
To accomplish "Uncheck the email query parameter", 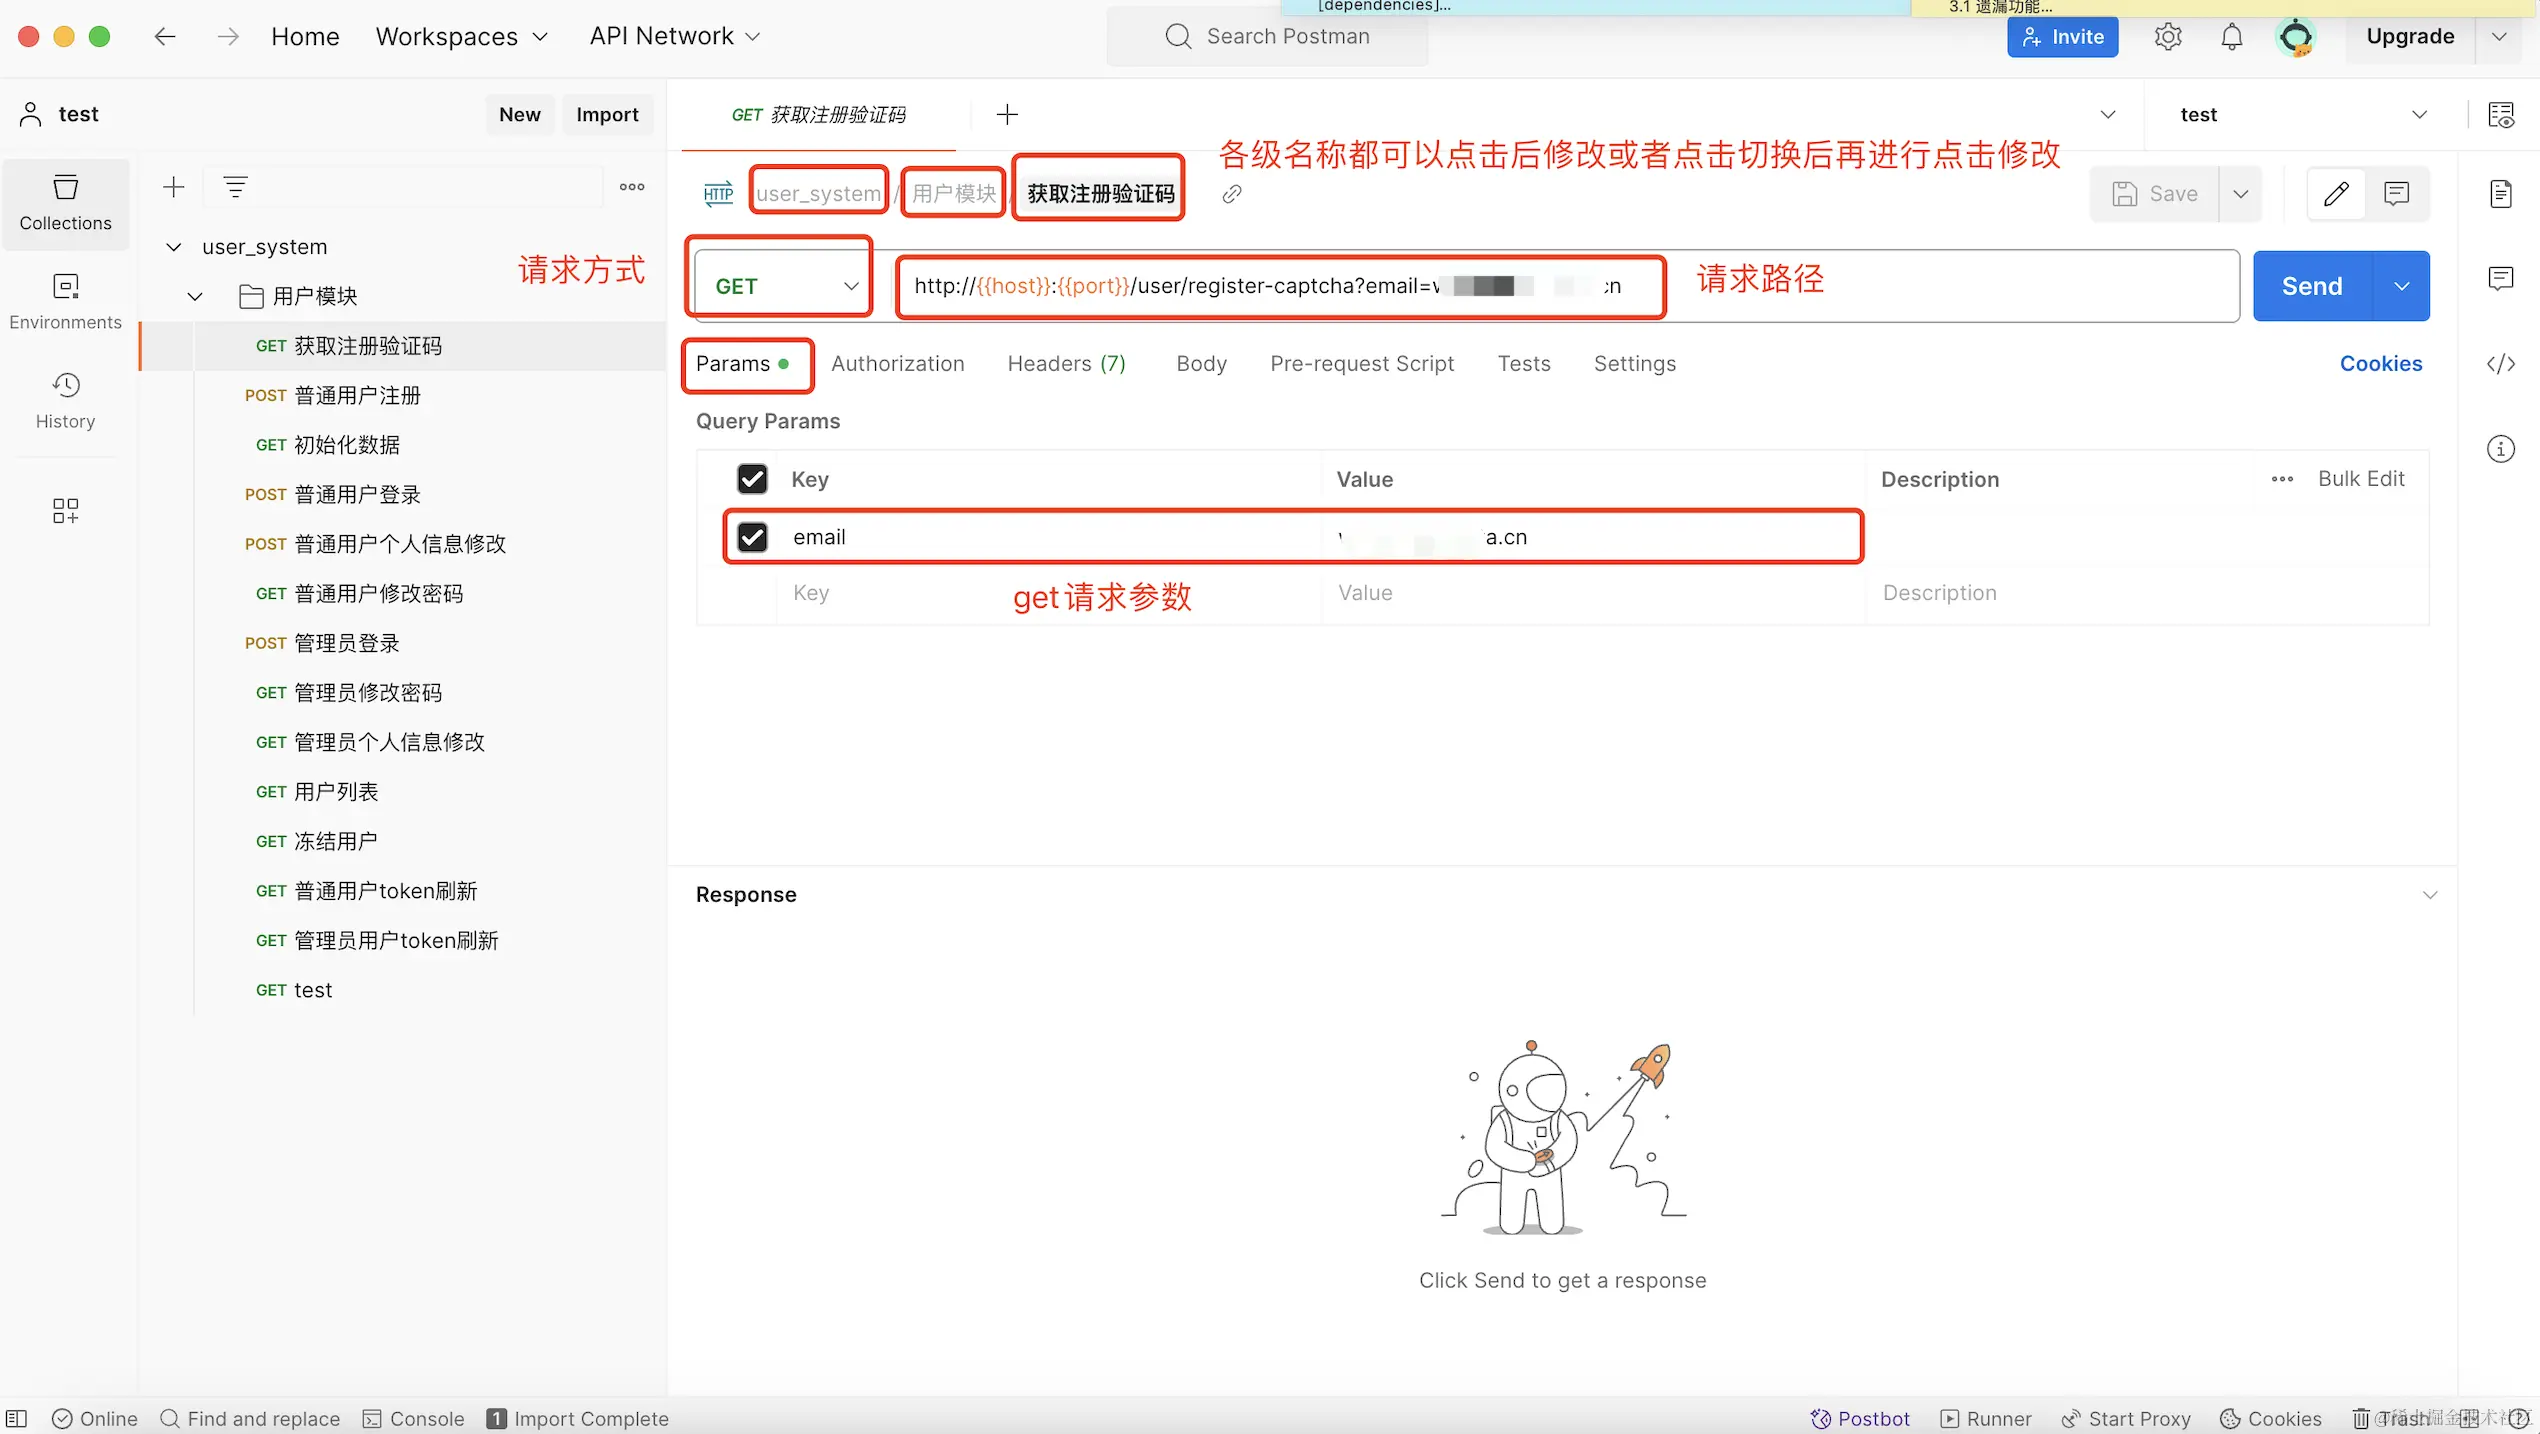I will [x=752, y=537].
